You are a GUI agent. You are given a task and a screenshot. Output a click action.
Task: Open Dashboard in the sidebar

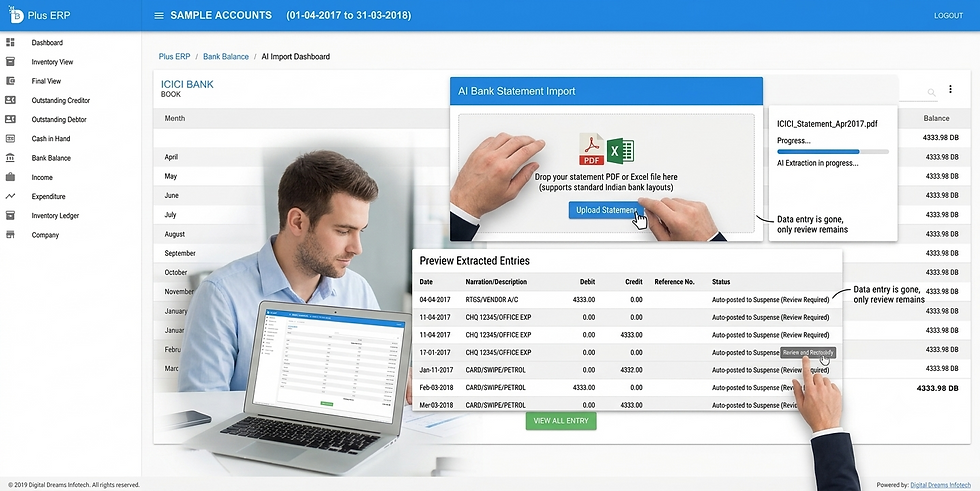(x=48, y=42)
